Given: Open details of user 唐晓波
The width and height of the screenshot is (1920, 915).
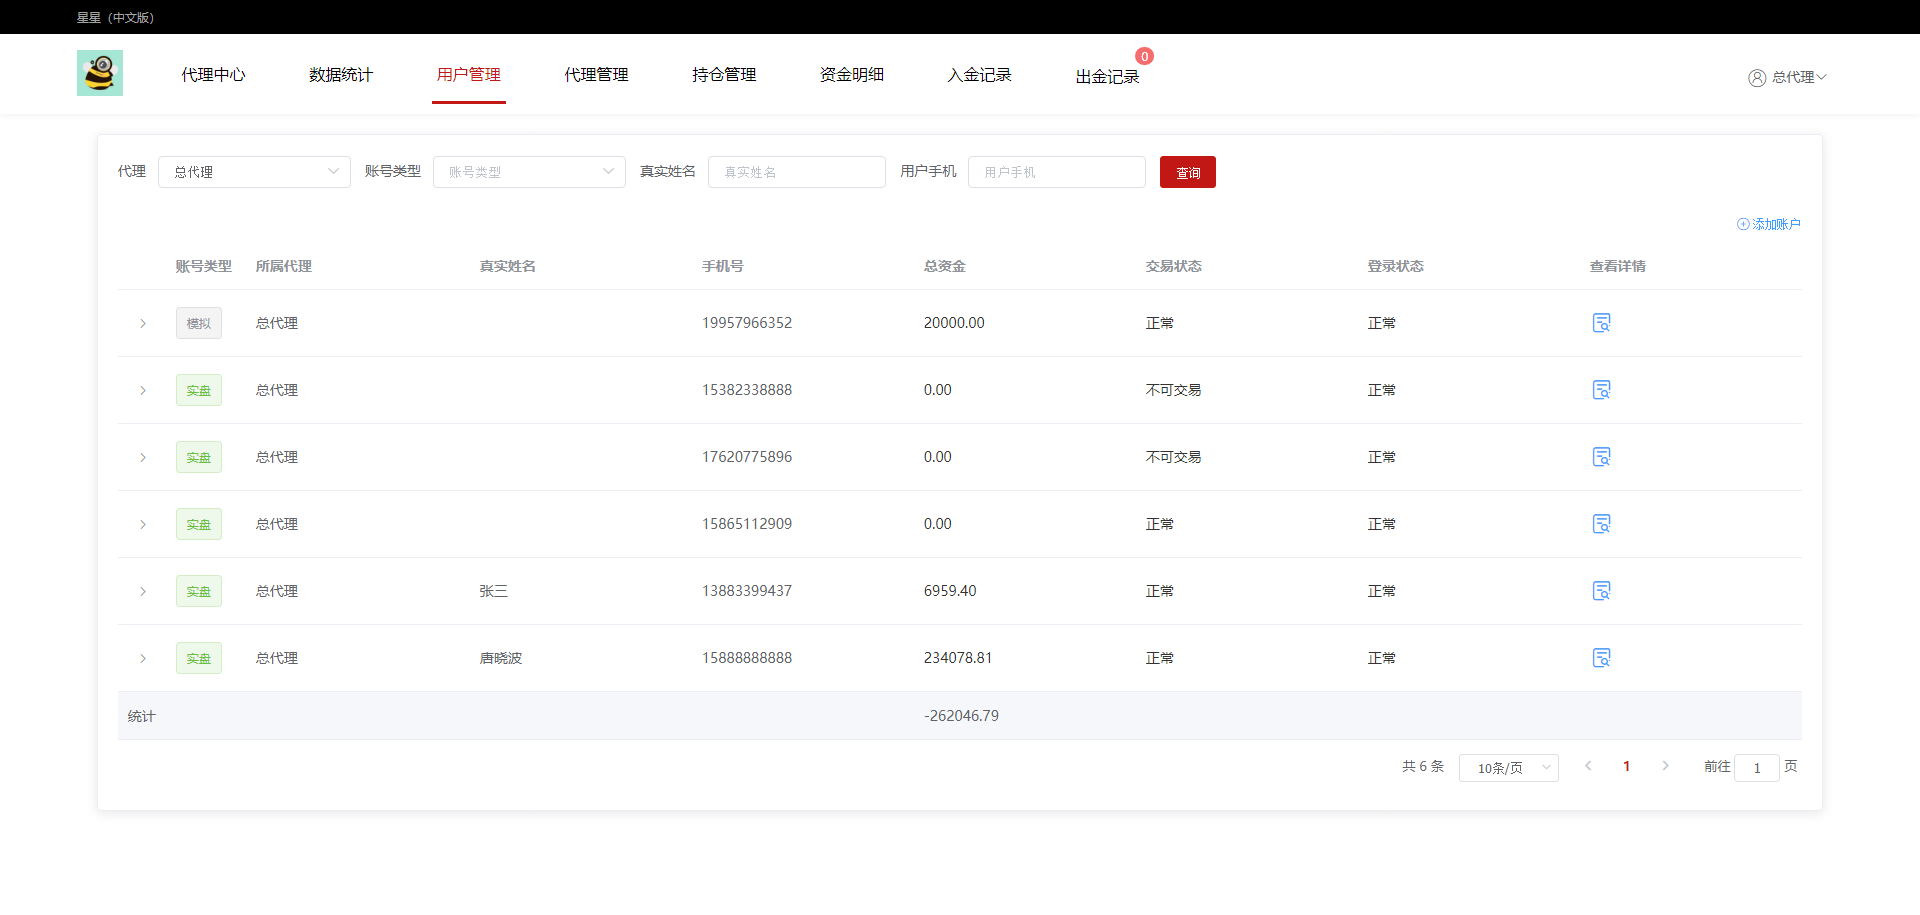Looking at the screenshot, I should (x=1601, y=658).
